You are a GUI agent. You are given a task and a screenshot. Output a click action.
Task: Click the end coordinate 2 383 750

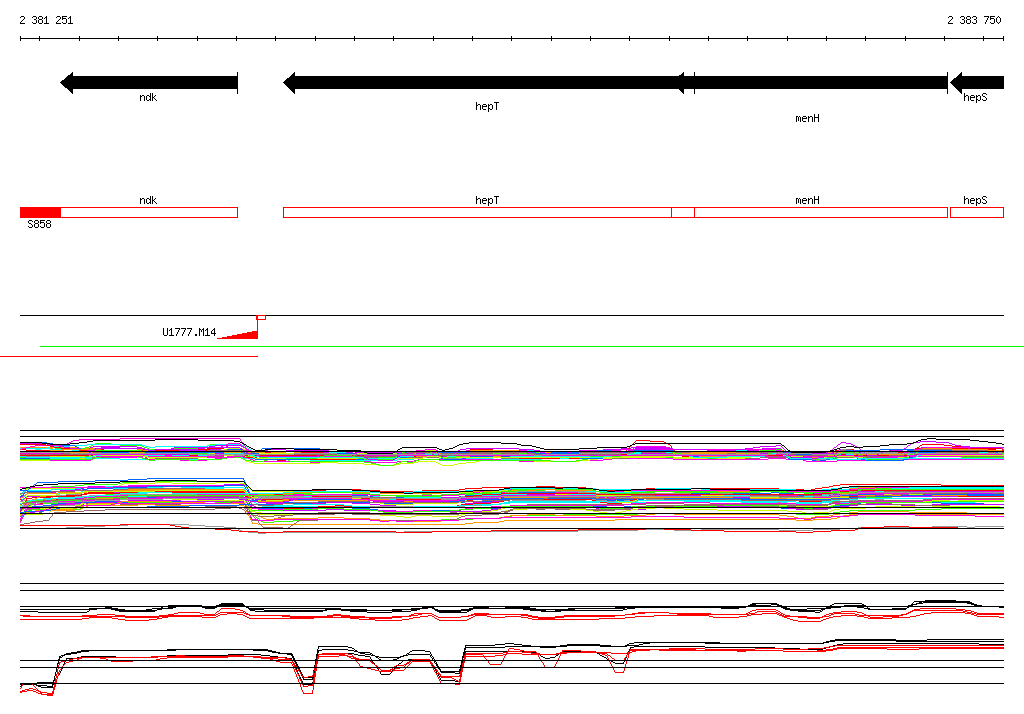click(974, 20)
